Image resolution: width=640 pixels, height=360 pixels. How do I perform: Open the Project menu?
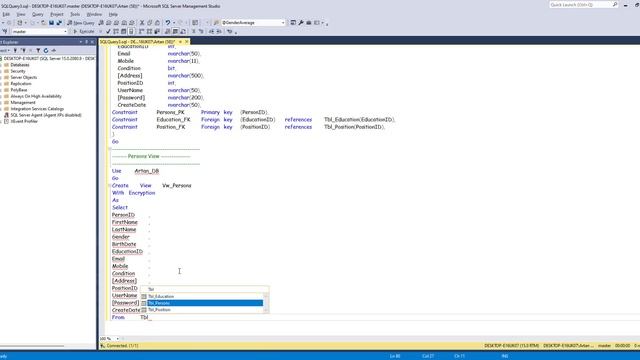click(x=57, y=14)
